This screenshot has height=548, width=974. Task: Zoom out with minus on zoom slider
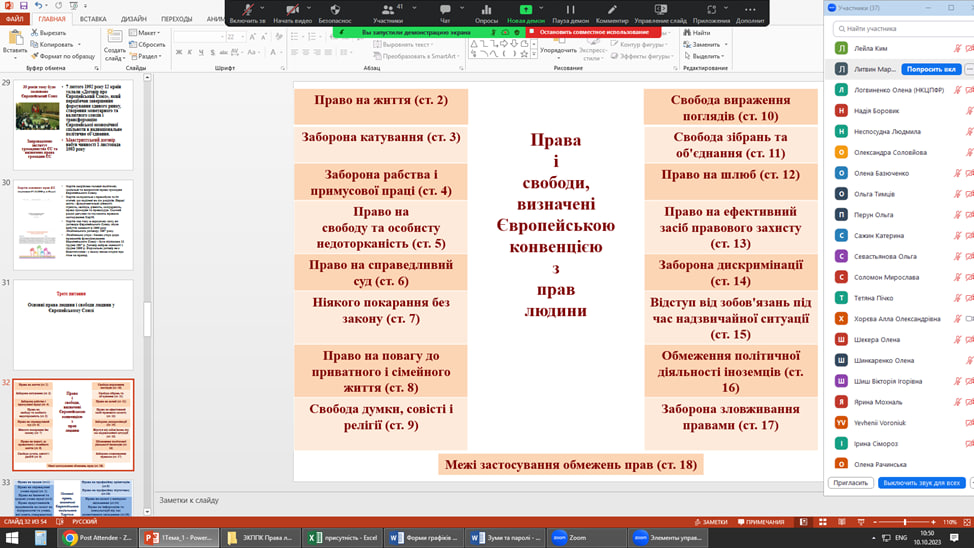(875, 522)
